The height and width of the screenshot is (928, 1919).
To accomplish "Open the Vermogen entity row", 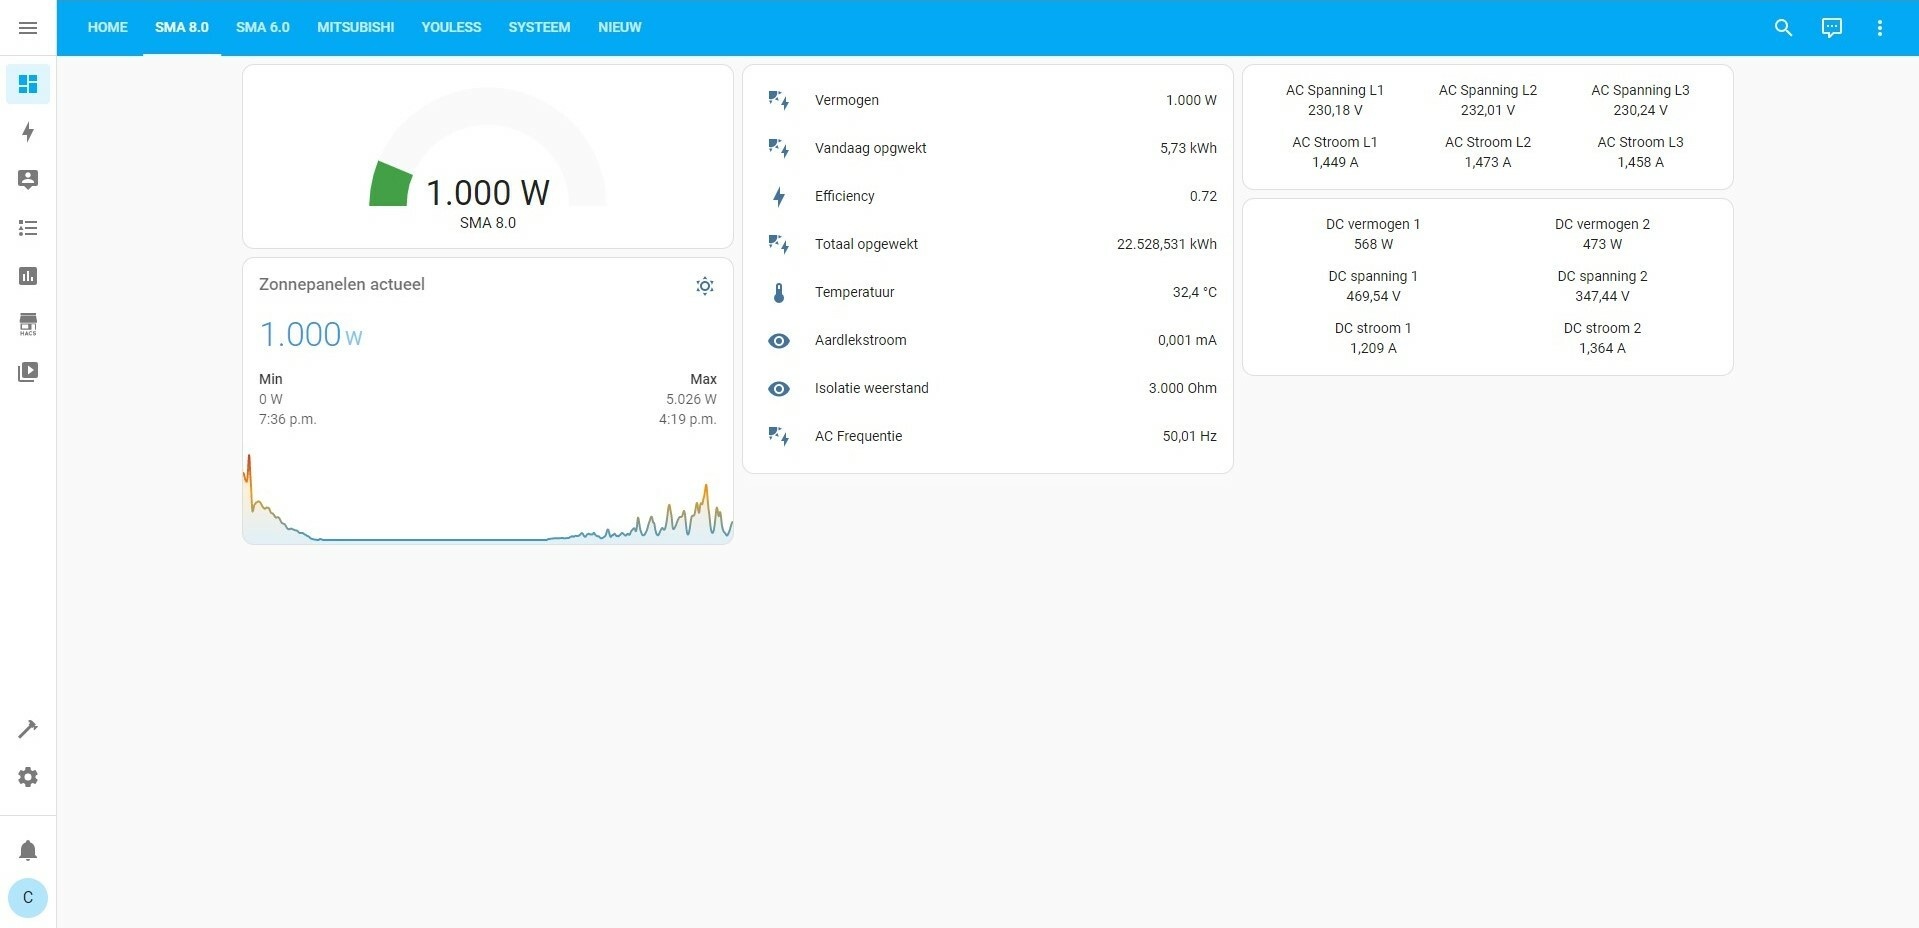I will click(x=988, y=100).
